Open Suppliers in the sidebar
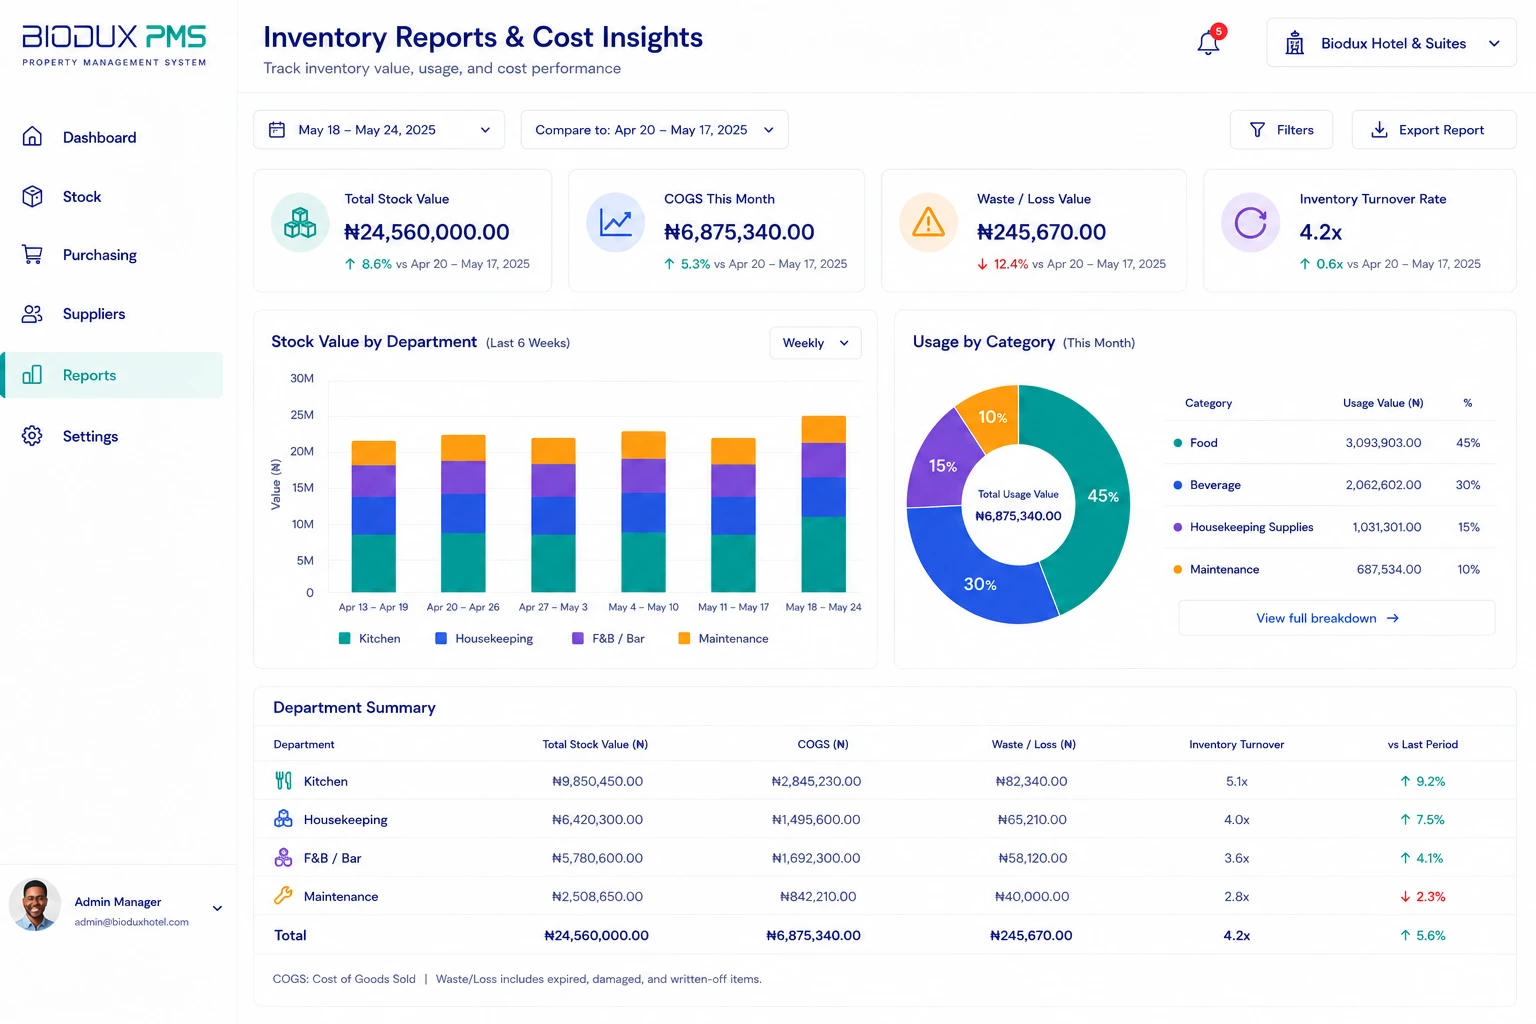 pos(112,314)
